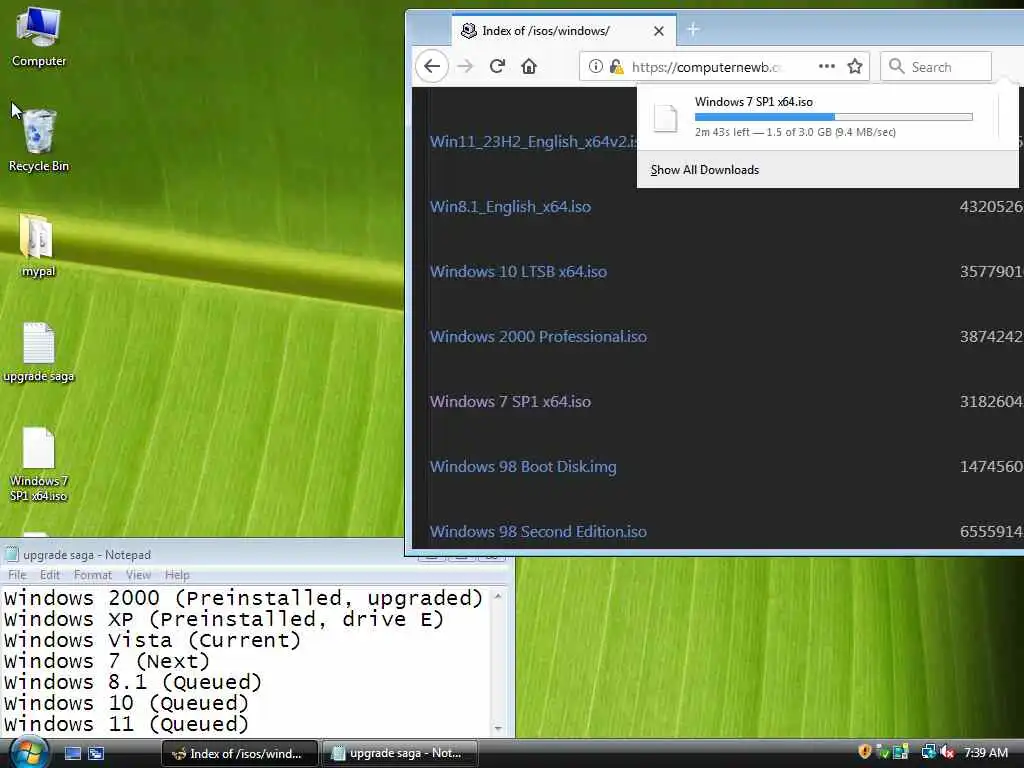Click the download progress bar
Screen dimensions: 1024x768
(833, 117)
